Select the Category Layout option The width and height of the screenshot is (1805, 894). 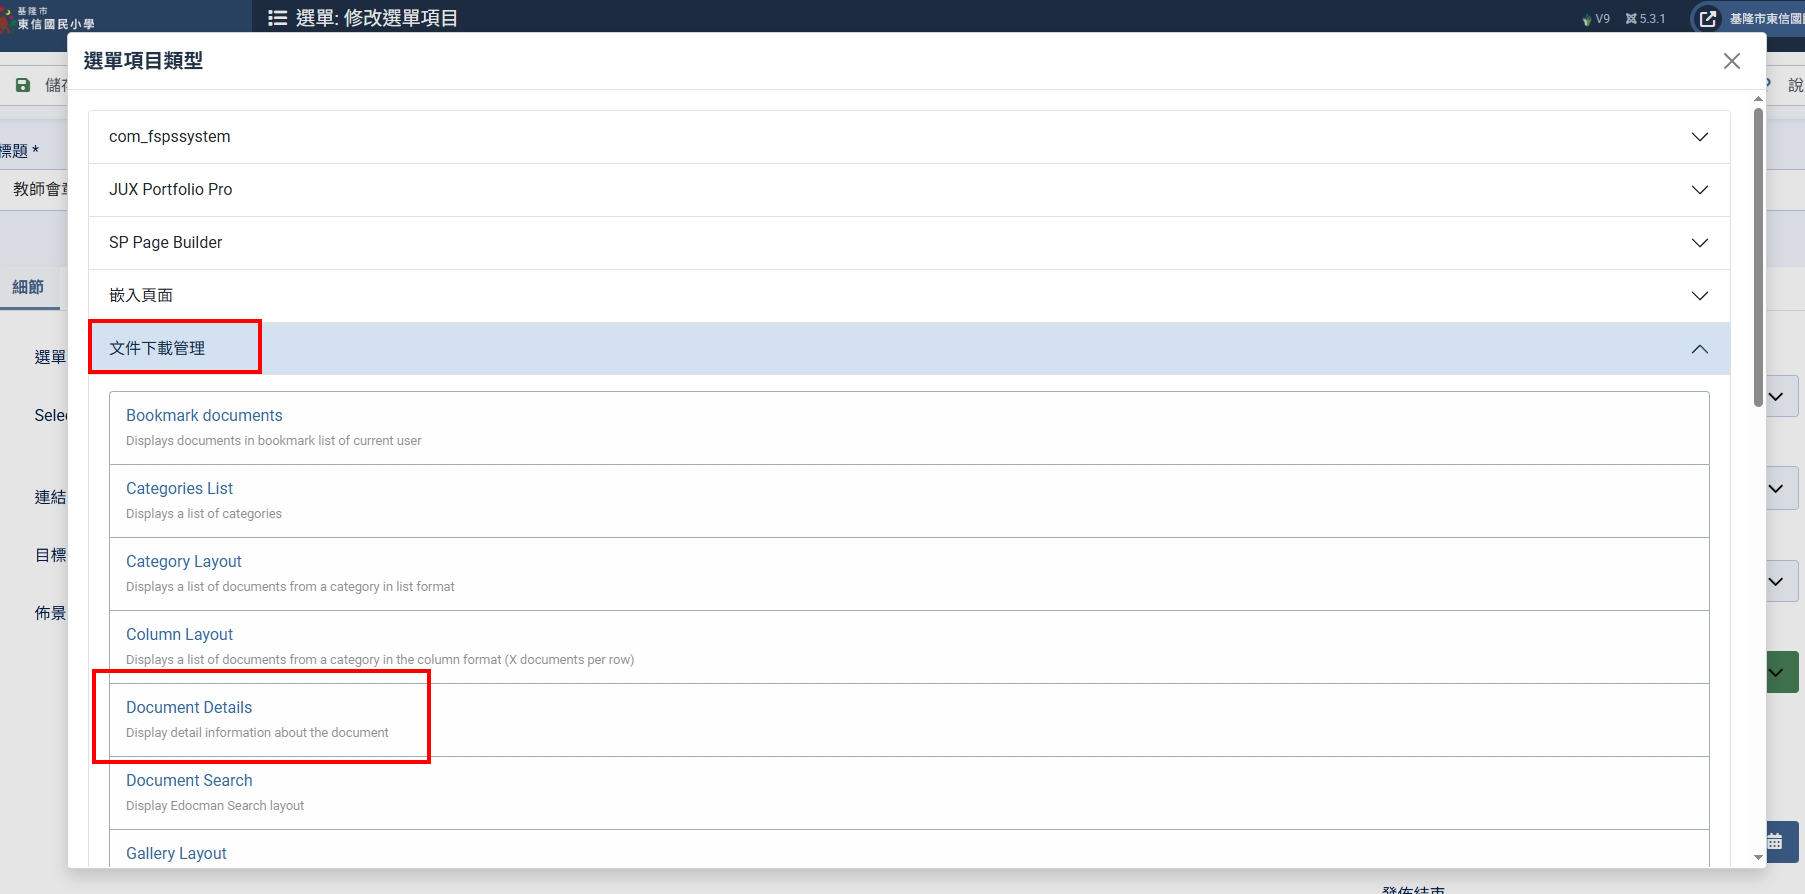click(183, 562)
